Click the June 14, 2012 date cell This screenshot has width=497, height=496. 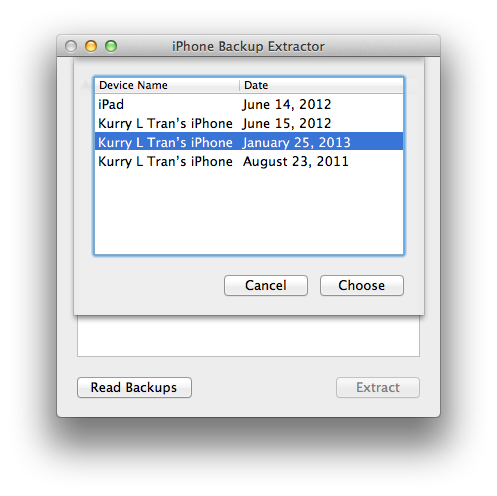[x=287, y=105]
